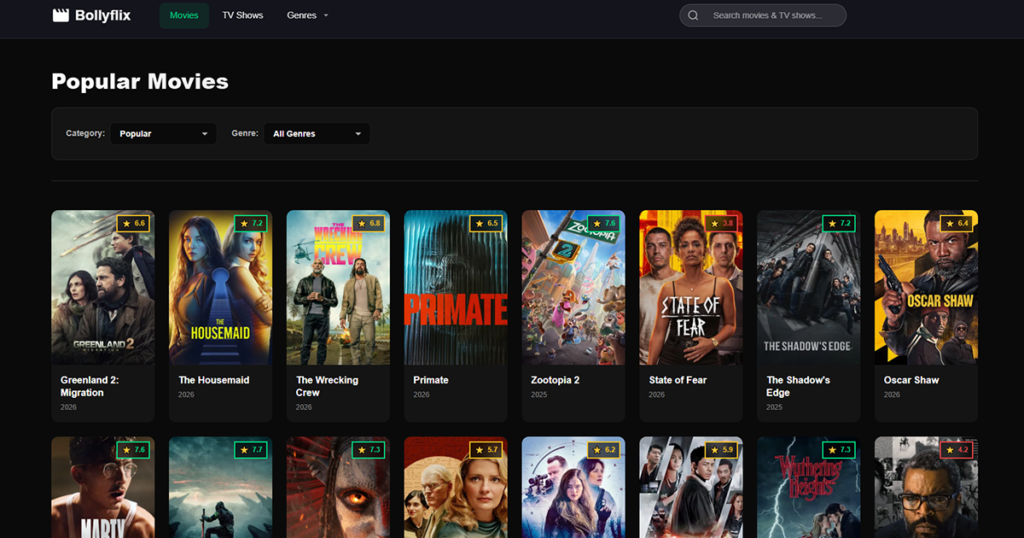Open The Housemaid title link
Viewport: 1024px width, 538px height.
[214, 380]
